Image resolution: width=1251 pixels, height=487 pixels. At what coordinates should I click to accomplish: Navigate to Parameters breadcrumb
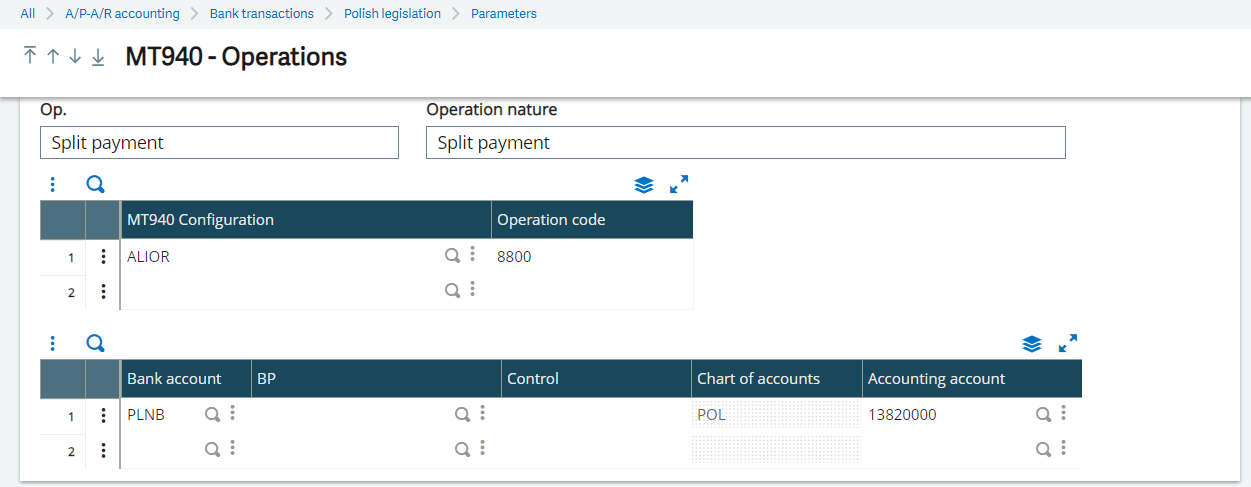click(504, 14)
